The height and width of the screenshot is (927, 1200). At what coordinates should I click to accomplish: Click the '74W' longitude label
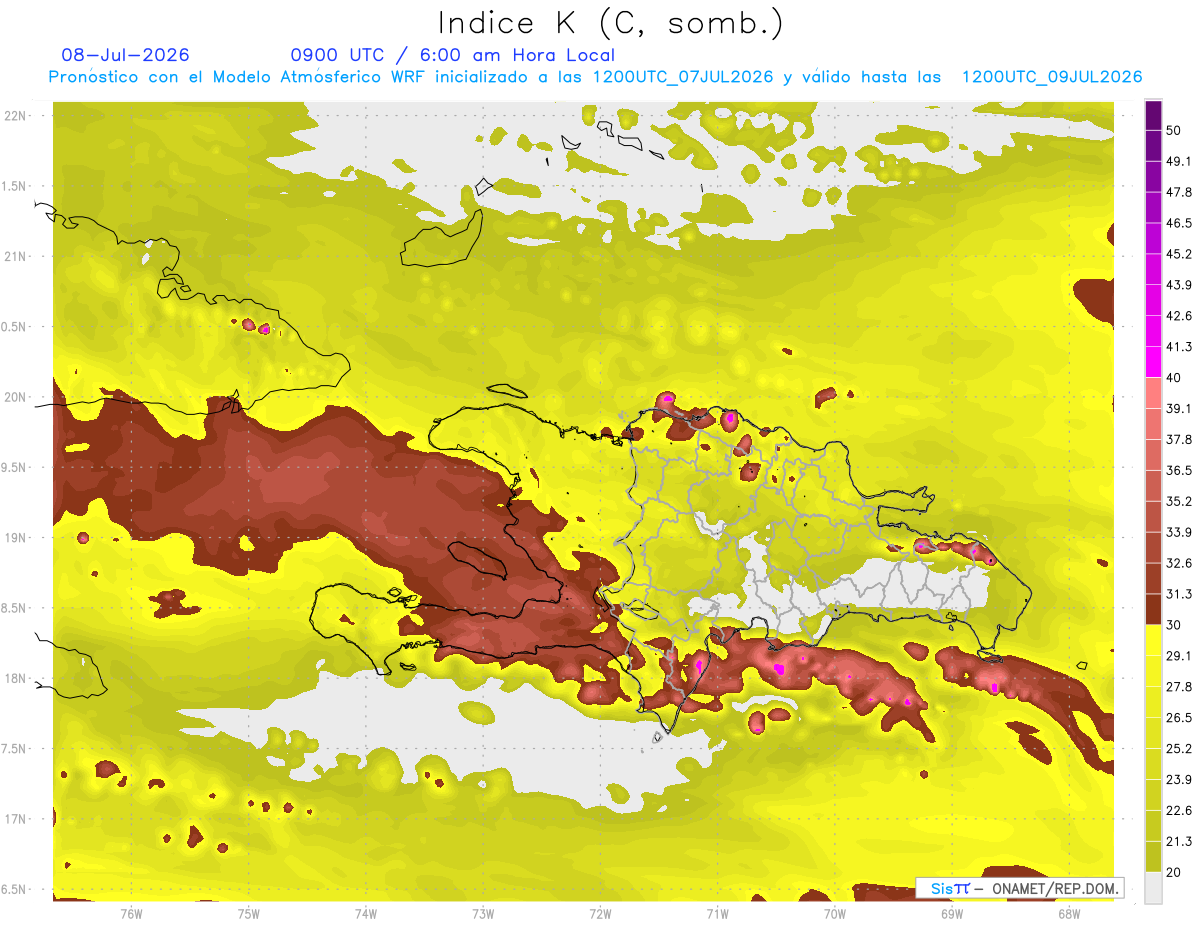pos(366,913)
